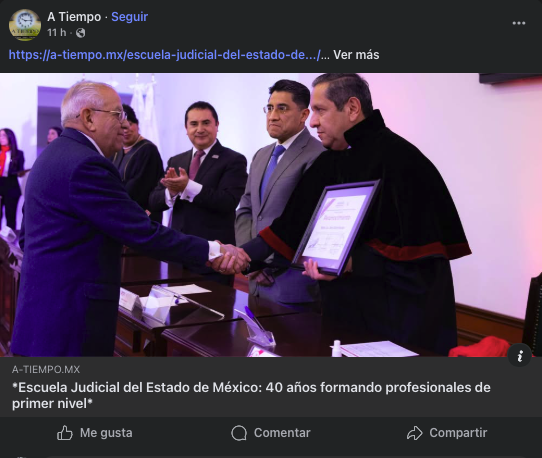542x458 pixels.
Task: Click the framed certificate in photo
Action: click(336, 227)
